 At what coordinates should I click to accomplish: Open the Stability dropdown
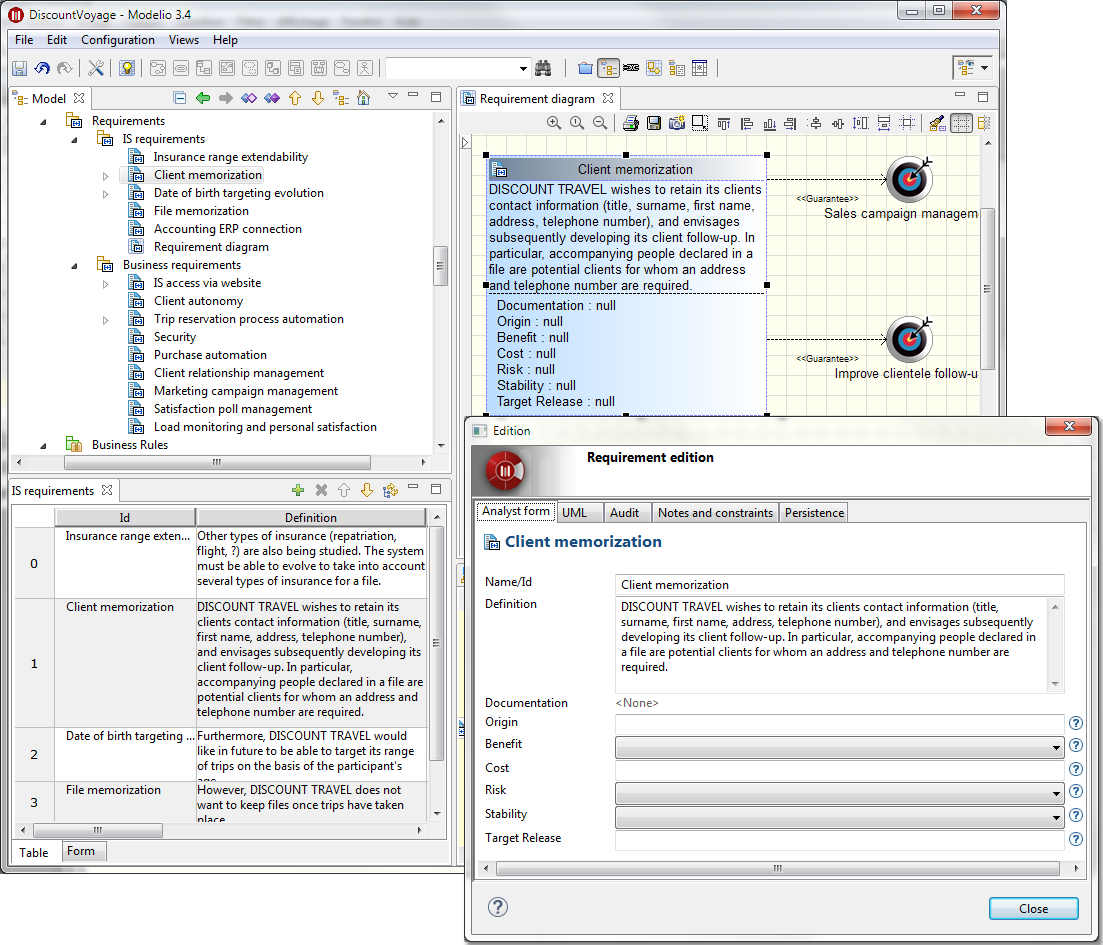click(839, 817)
